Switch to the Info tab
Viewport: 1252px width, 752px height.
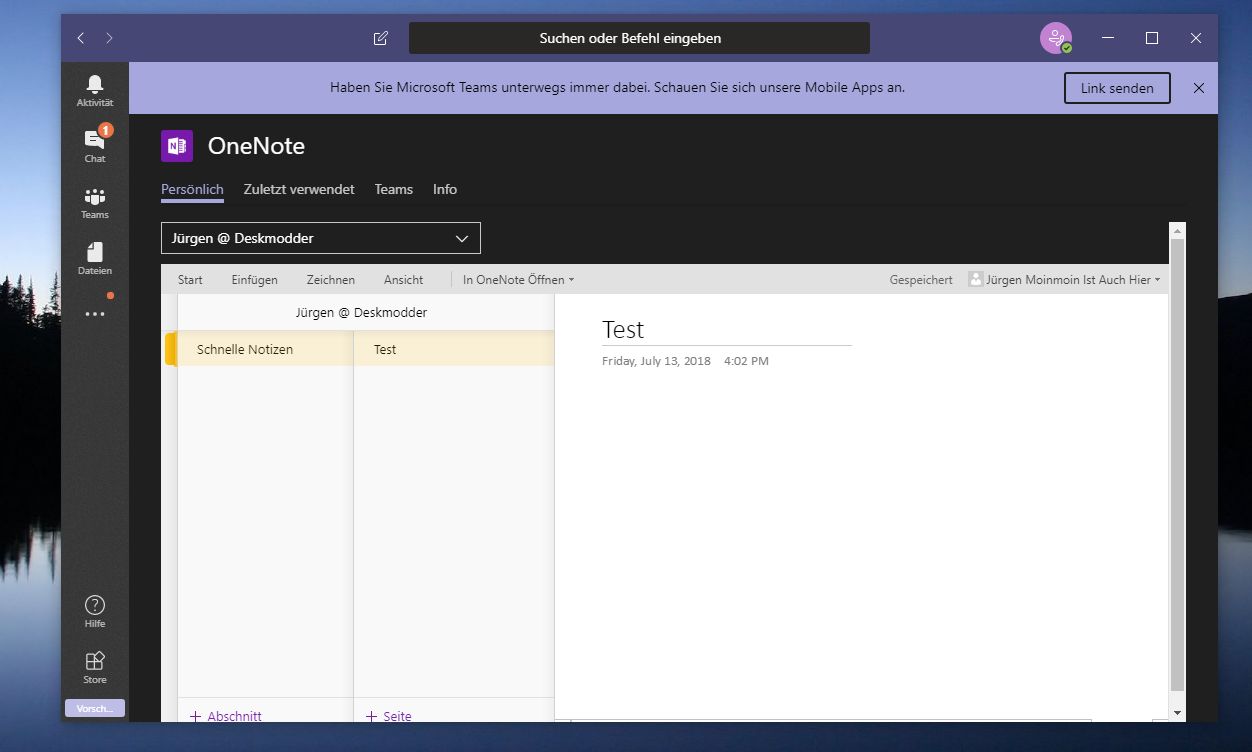[445, 189]
